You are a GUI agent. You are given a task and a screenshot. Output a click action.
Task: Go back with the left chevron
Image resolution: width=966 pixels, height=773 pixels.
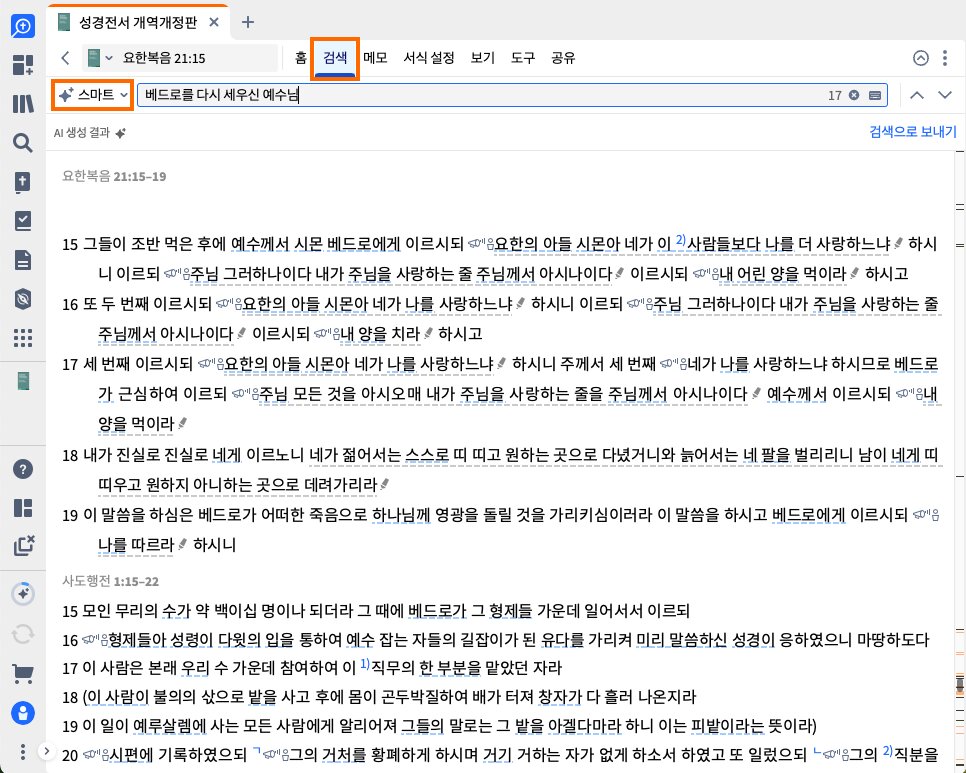pyautogui.click(x=65, y=58)
